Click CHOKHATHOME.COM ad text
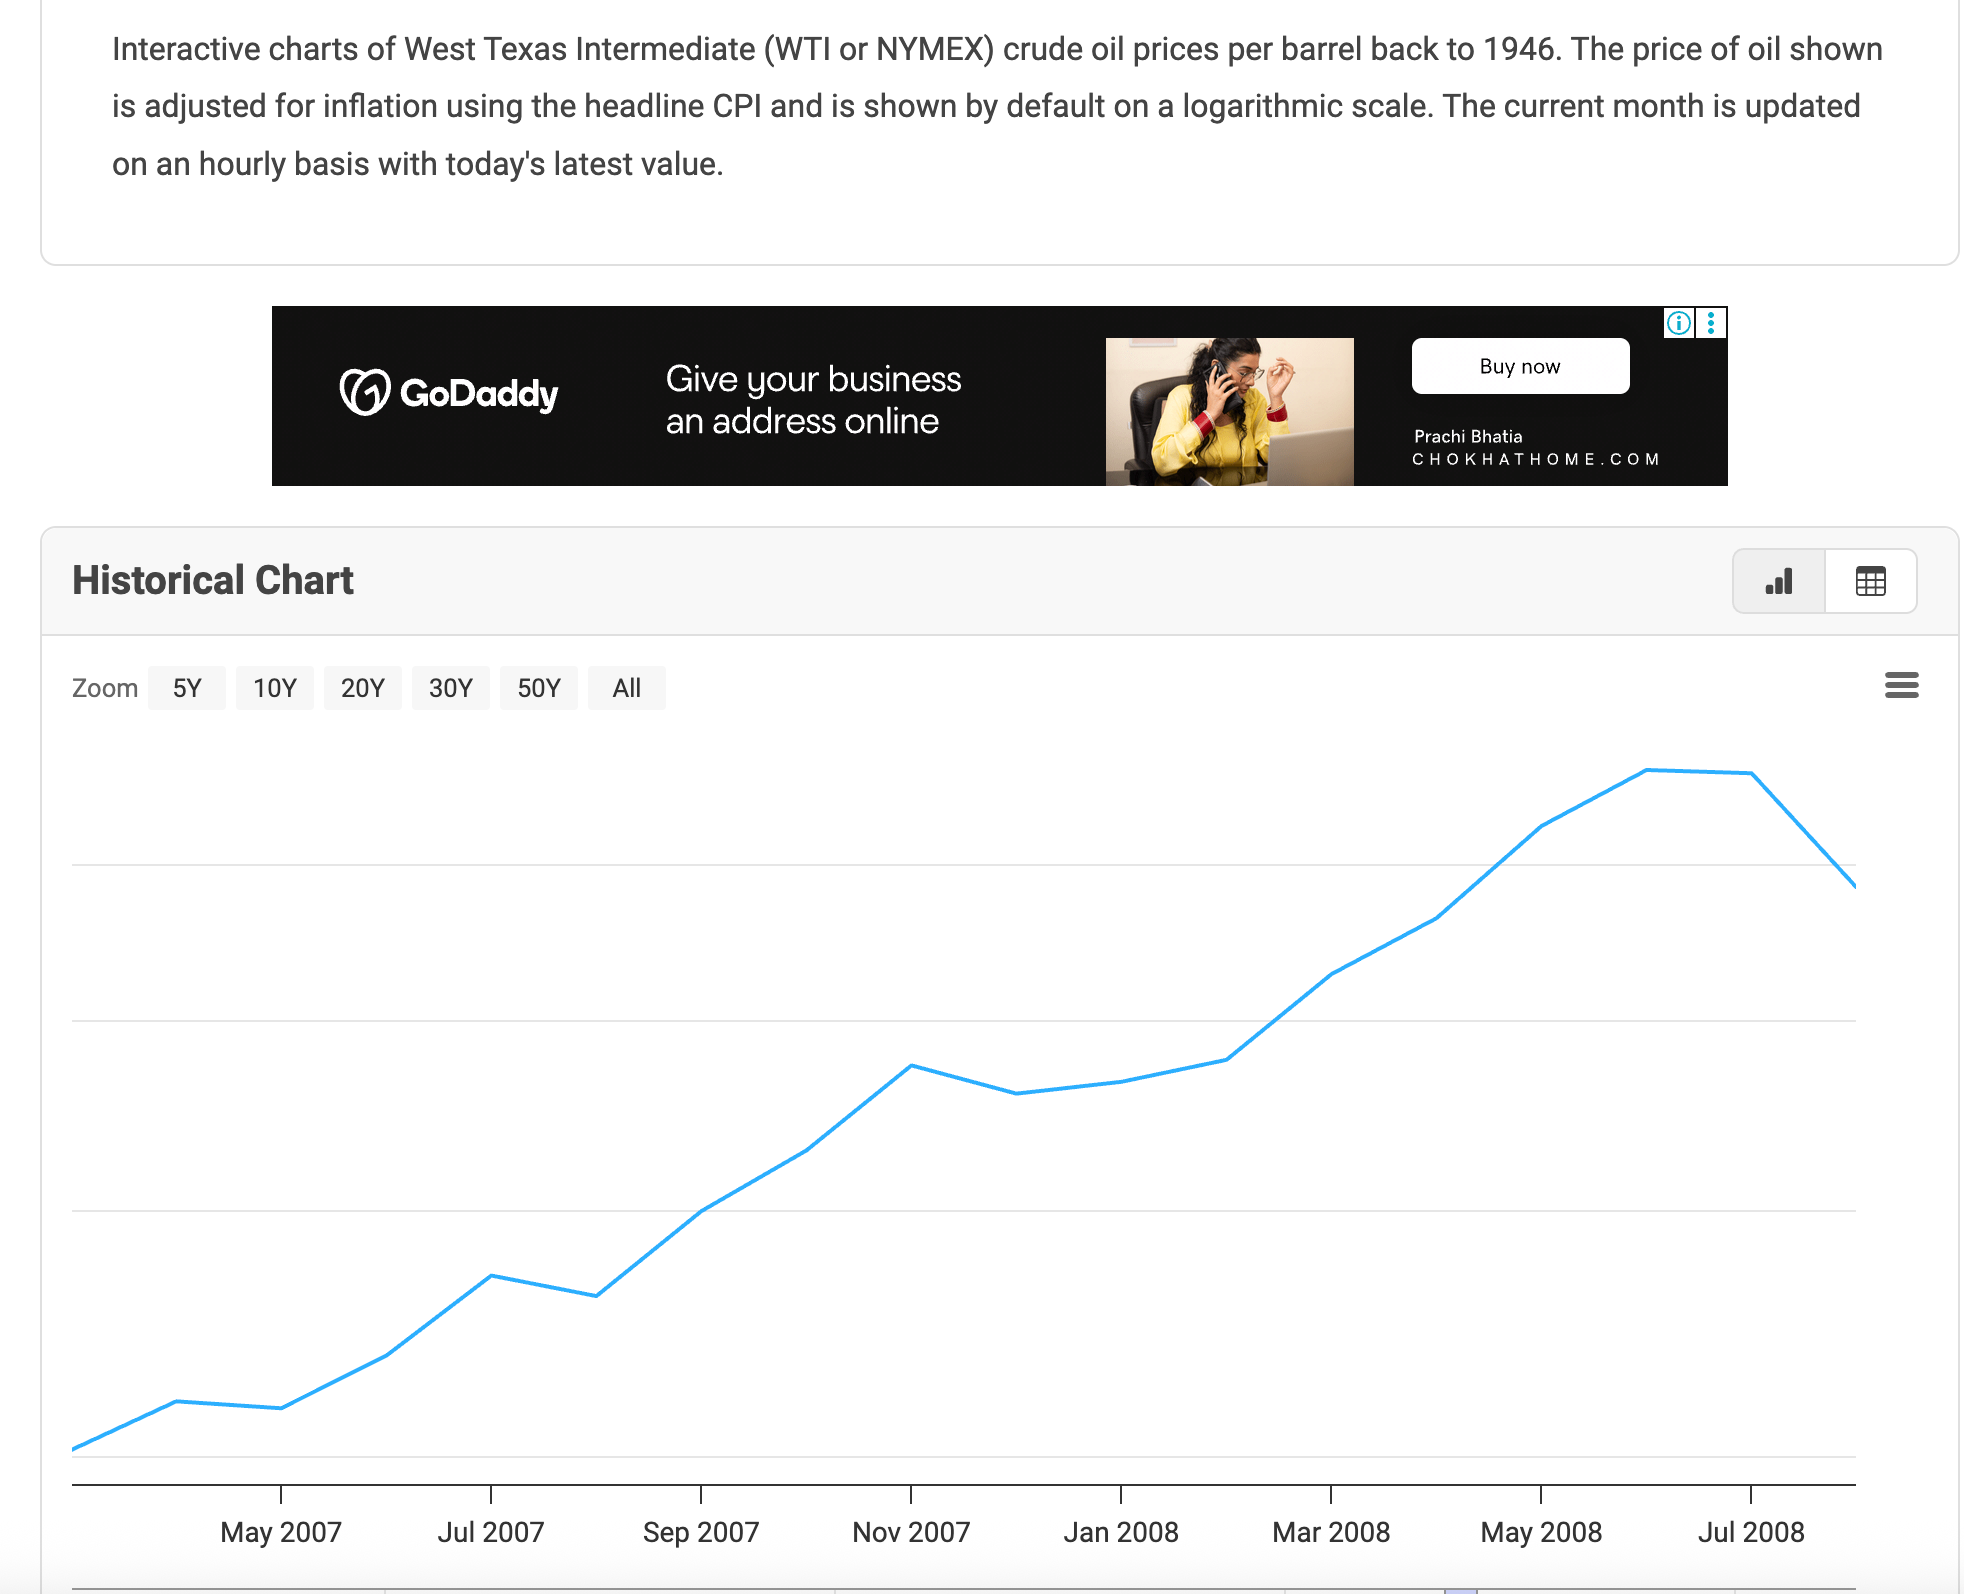1964x1594 pixels. [1535, 459]
